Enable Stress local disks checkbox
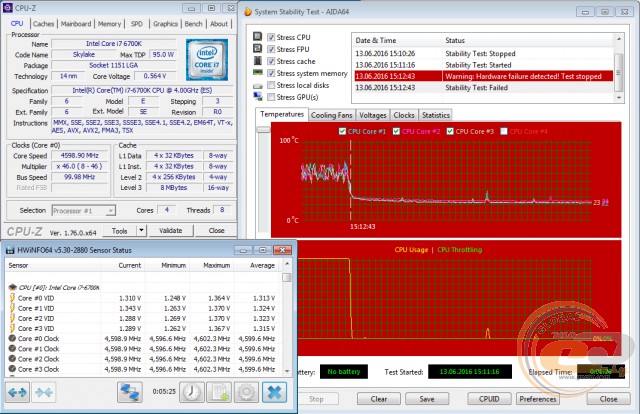Image resolution: width=640 pixels, height=414 pixels. pos(271,85)
